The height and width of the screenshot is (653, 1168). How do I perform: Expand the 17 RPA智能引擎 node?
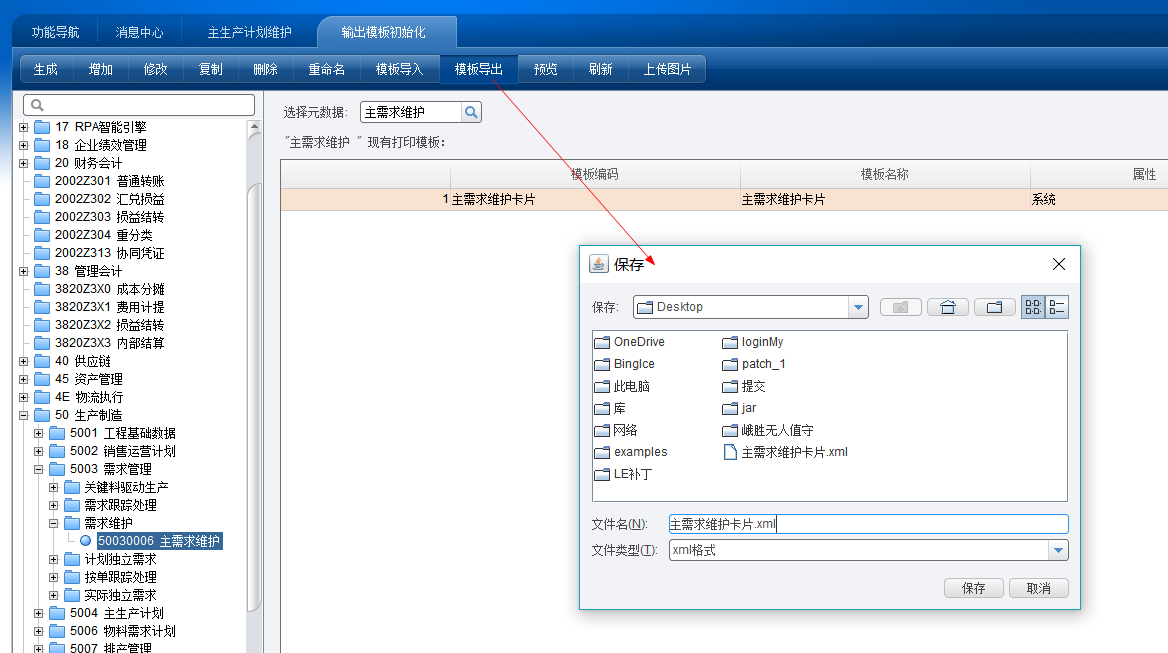tap(24, 127)
